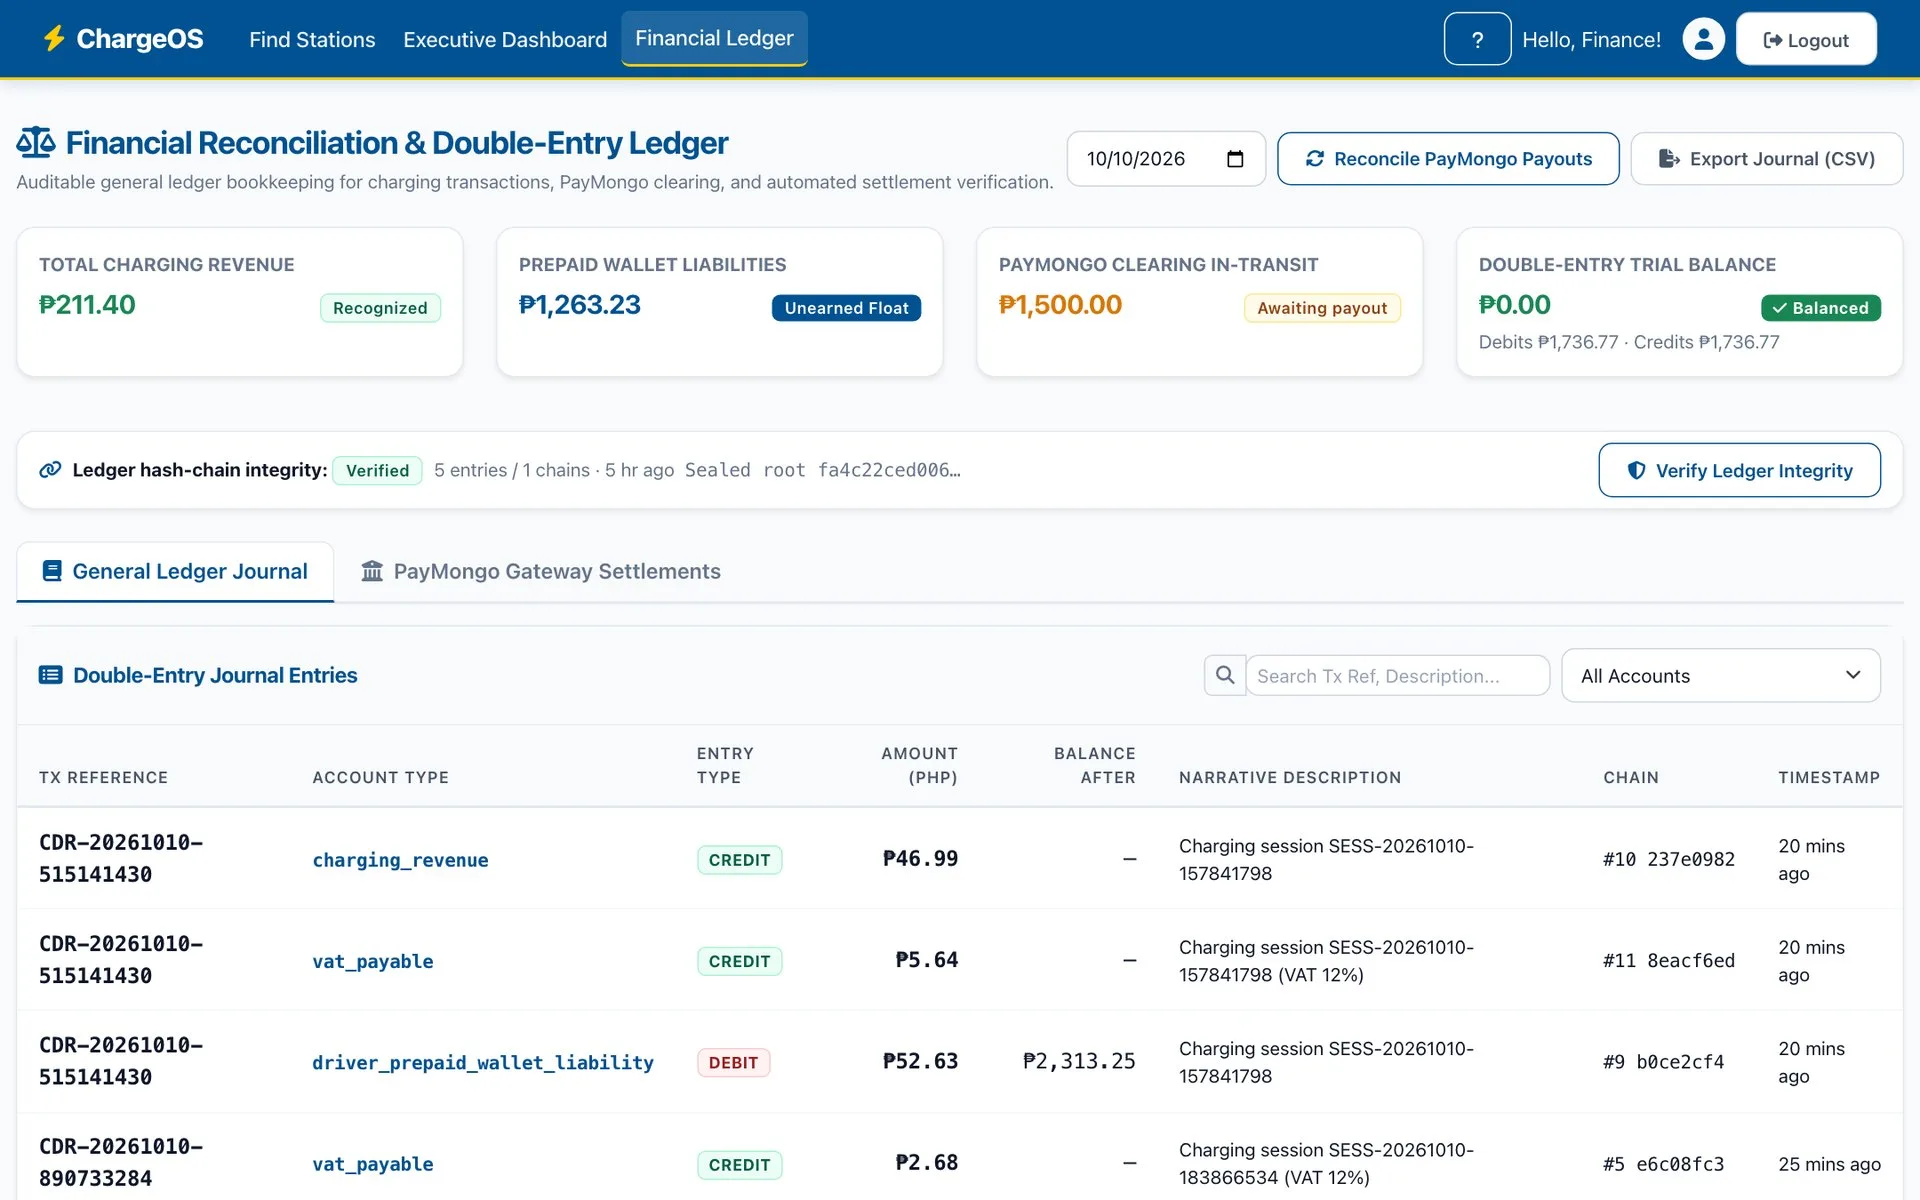
Task: Click driver_prepaid_wallet_liability account link
Action: click(483, 1062)
